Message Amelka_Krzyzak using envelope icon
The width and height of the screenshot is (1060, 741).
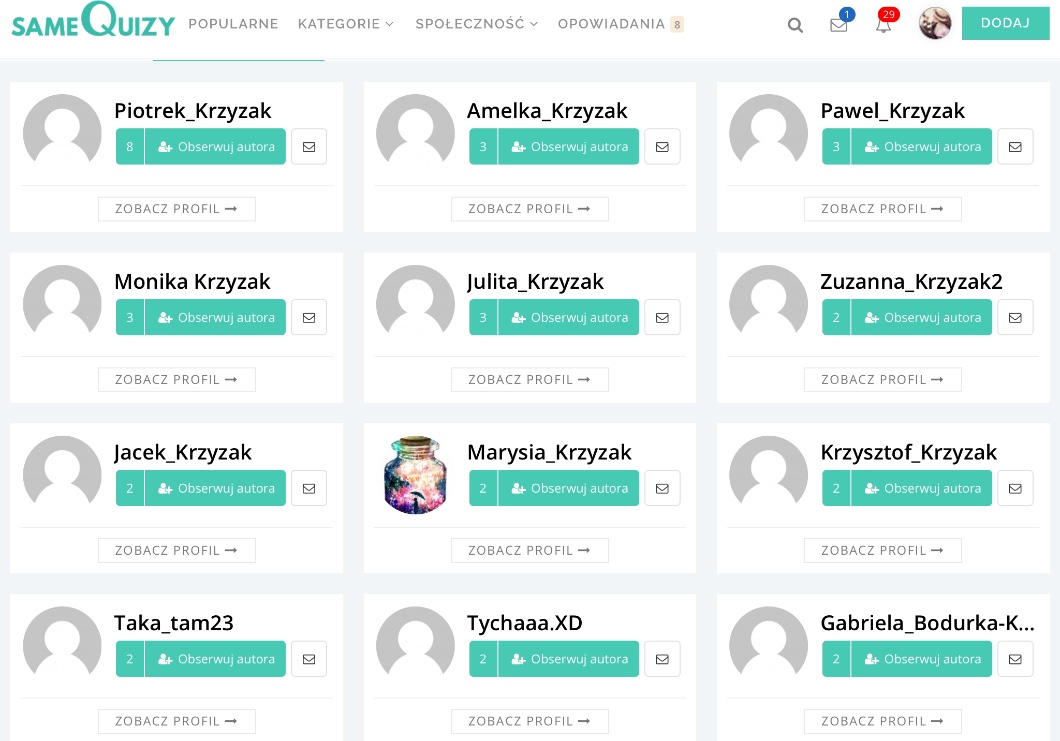[x=662, y=147]
